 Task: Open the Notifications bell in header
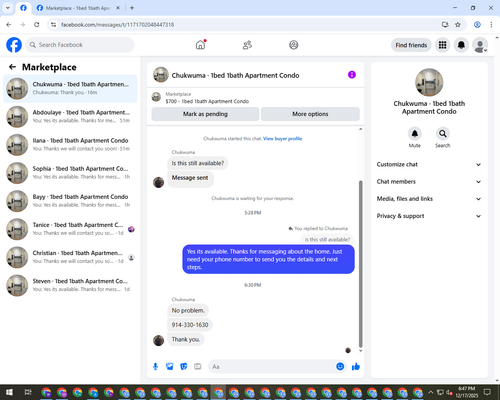(x=461, y=45)
